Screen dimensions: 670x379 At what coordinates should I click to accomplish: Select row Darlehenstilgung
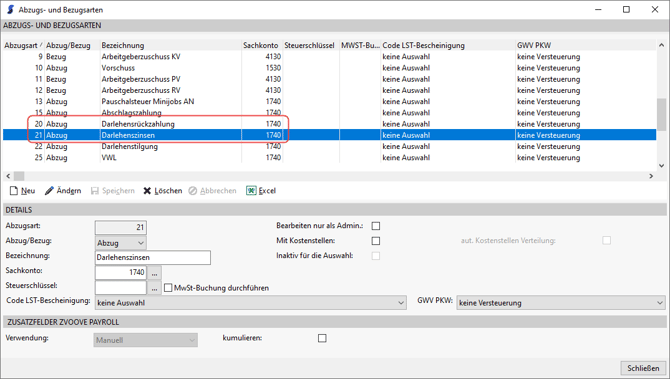(329, 146)
